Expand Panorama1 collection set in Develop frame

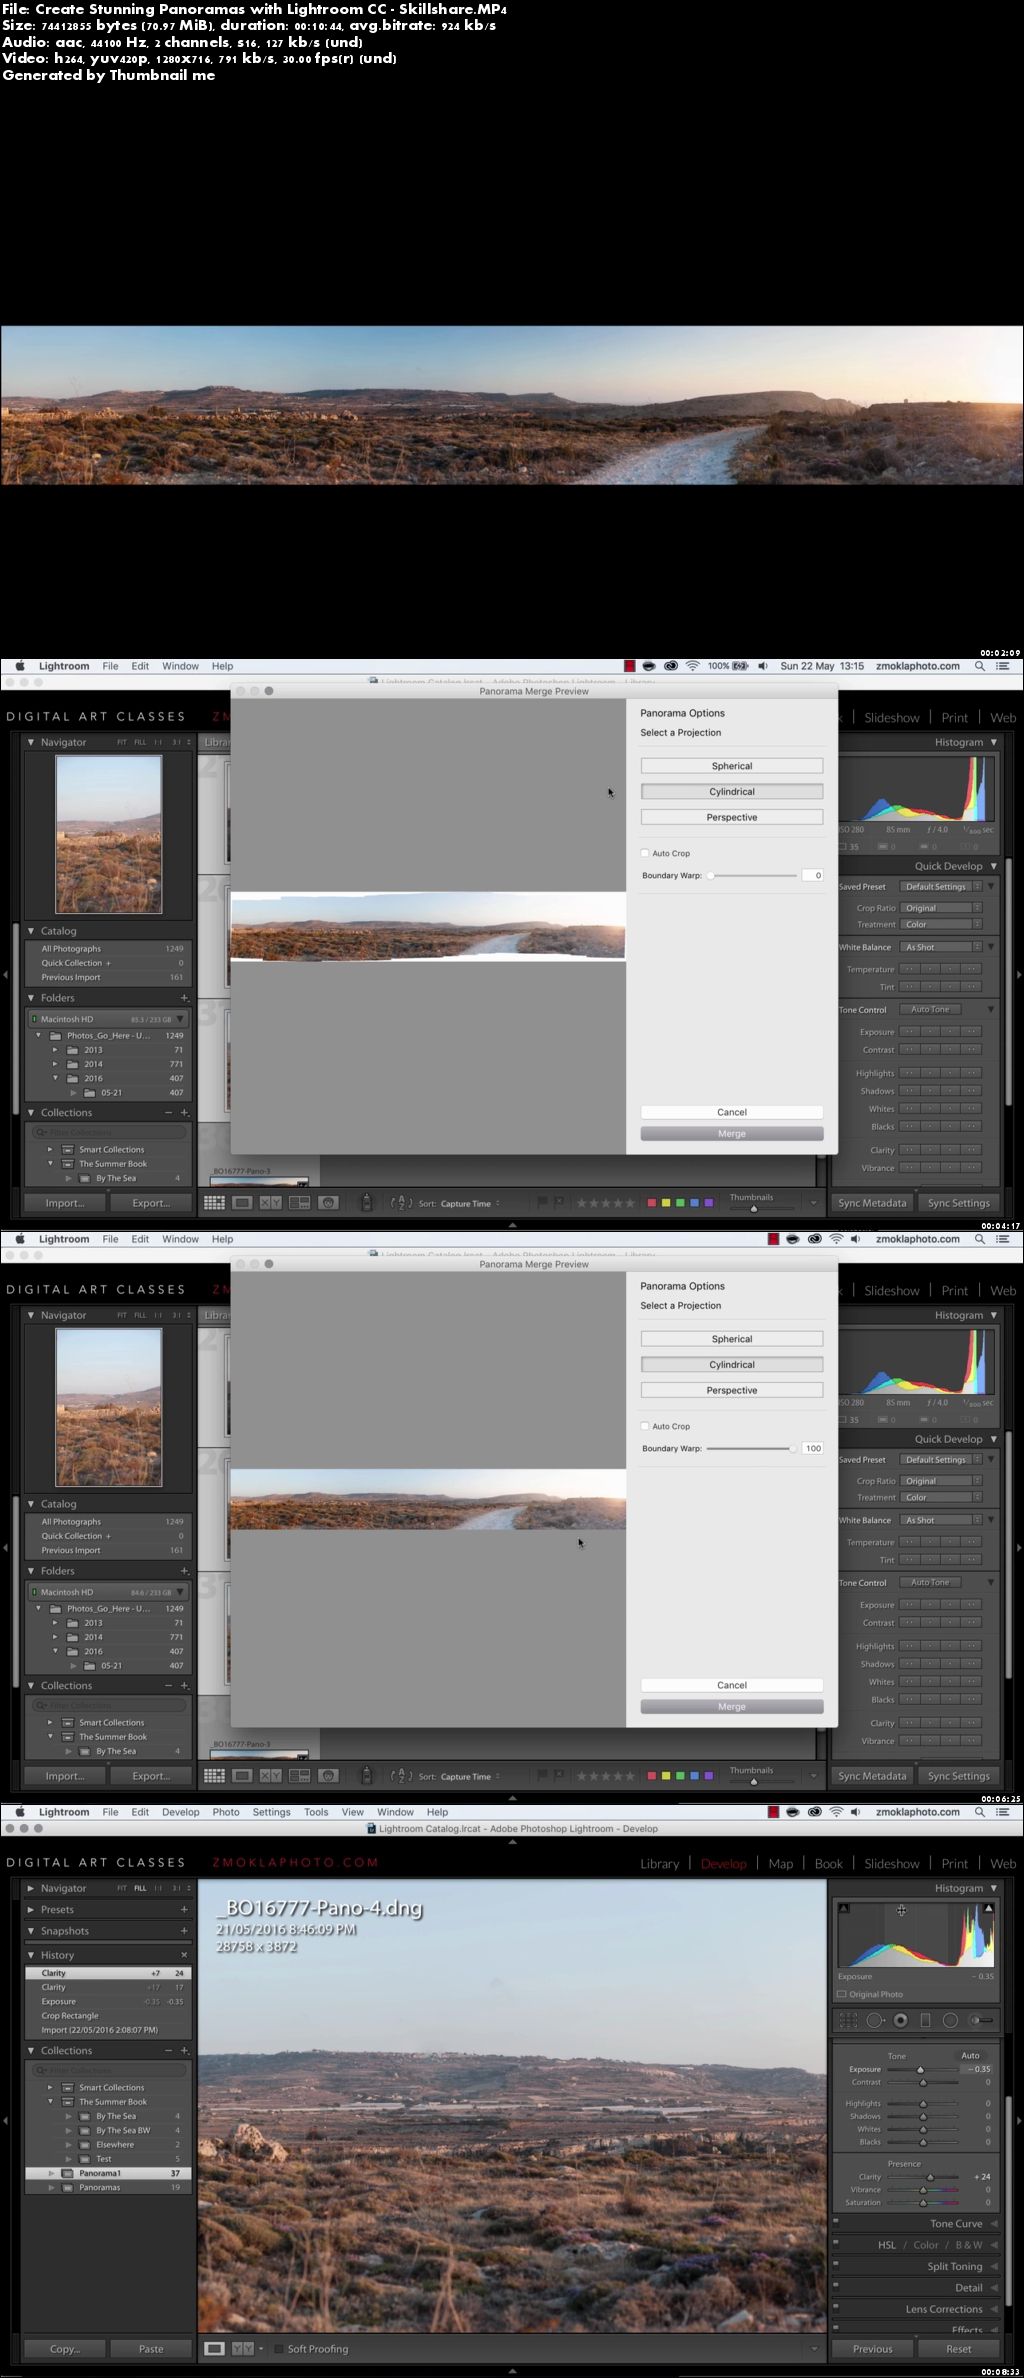coord(51,2173)
